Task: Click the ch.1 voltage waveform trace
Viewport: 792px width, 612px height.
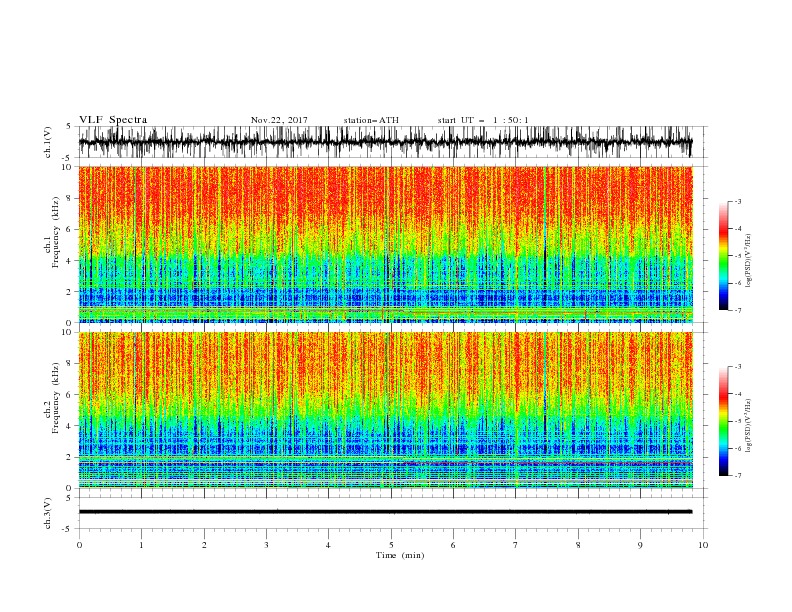Action: (x=385, y=142)
